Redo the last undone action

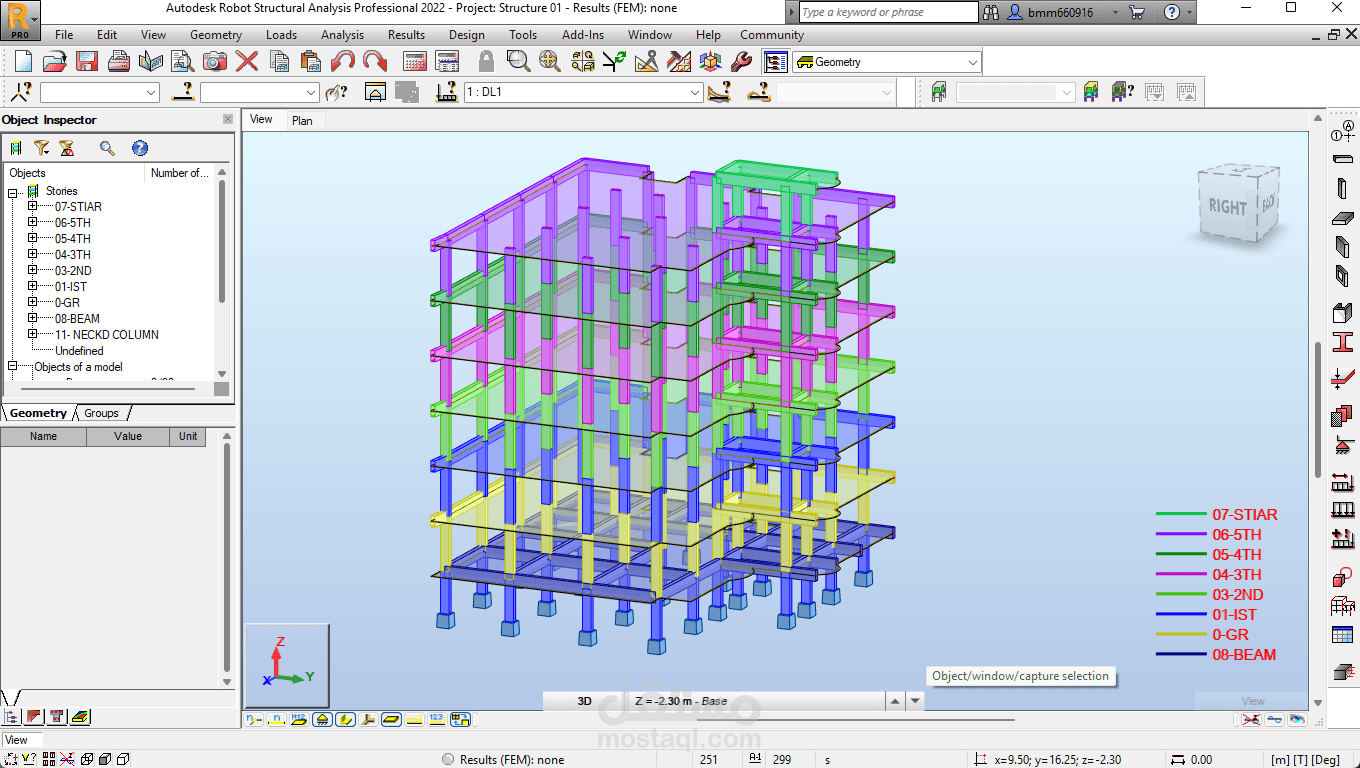(375, 62)
